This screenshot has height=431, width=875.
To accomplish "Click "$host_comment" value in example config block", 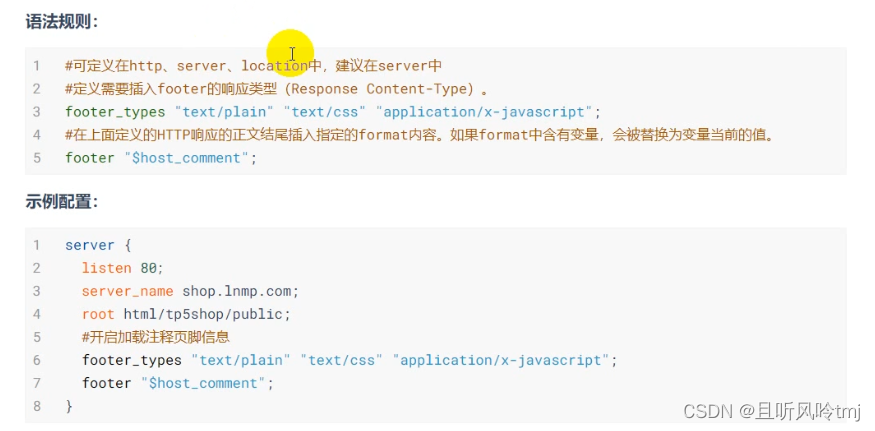I will tap(203, 383).
